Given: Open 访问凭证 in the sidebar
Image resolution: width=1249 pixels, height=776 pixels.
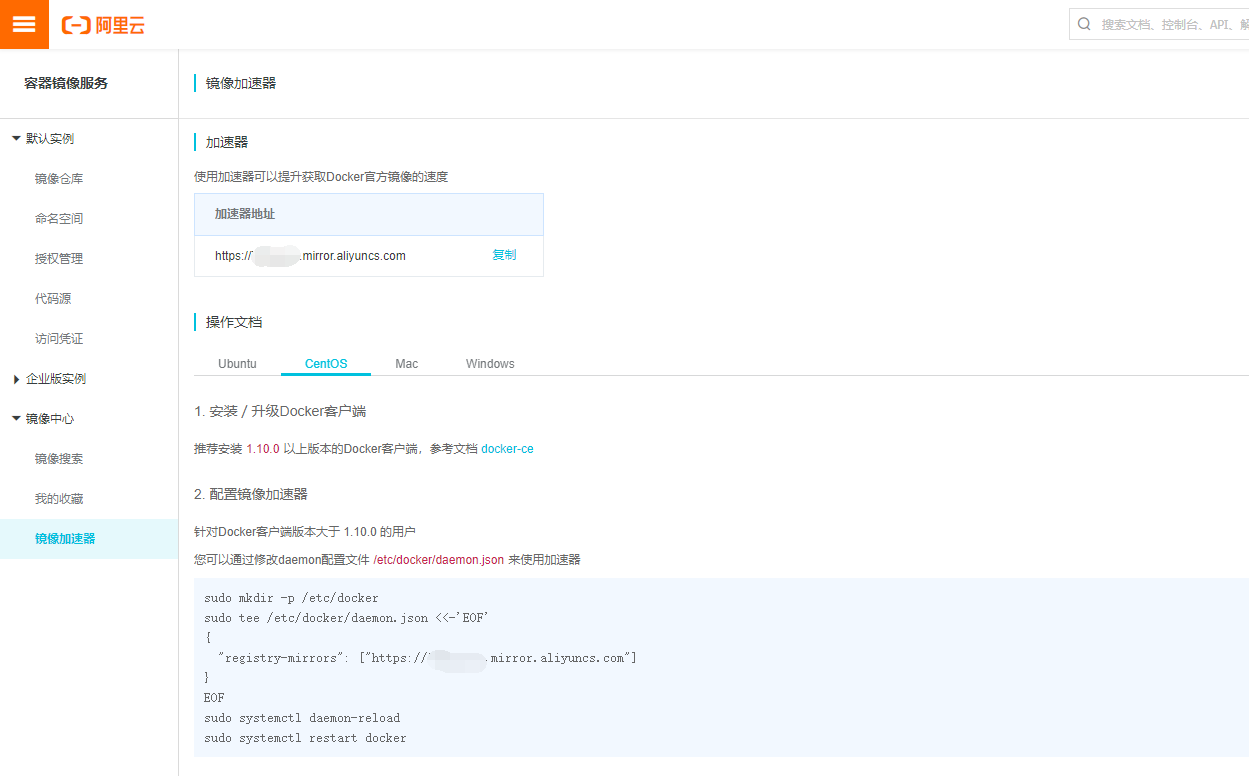Looking at the screenshot, I should coord(59,339).
